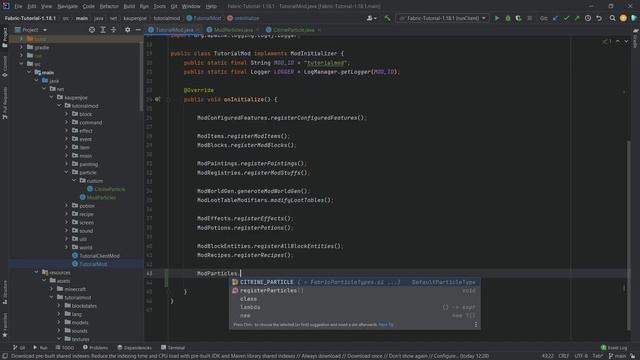Screen dimensions: 640x360
Task: Select CitrineParticle class in project tree
Action: tap(106, 189)
